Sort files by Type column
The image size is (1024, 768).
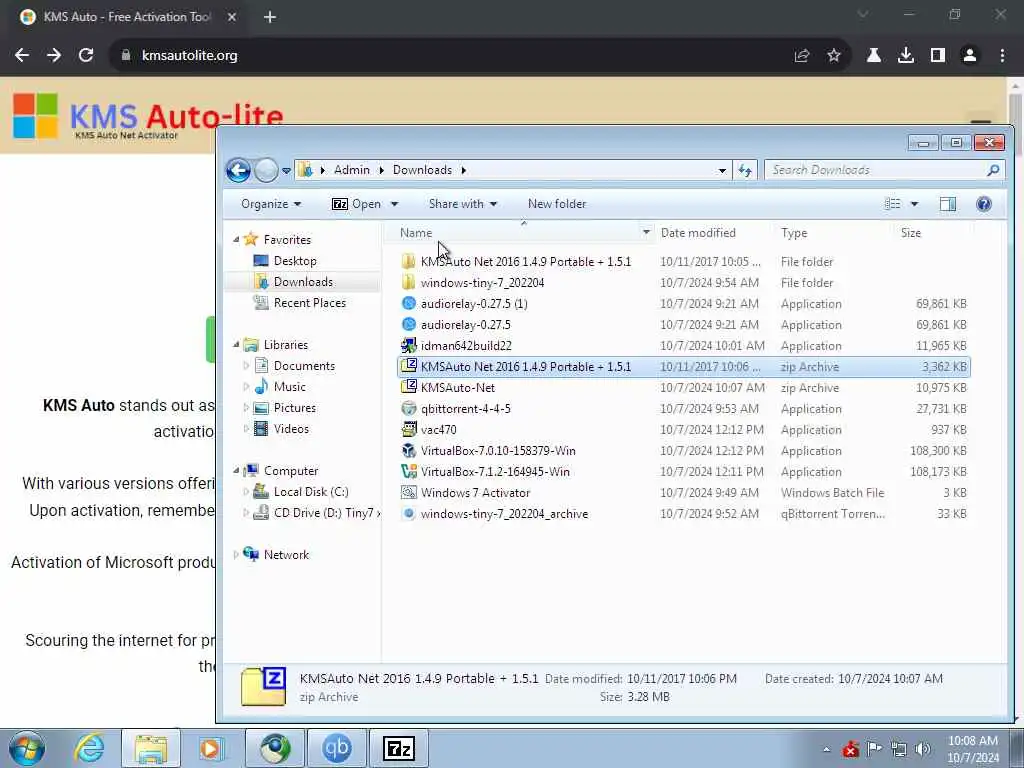794,233
